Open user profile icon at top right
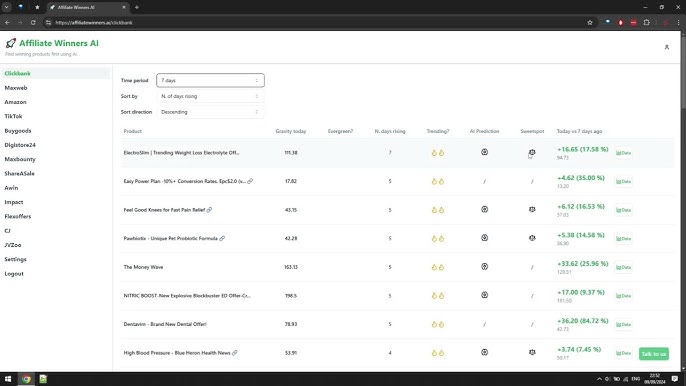Viewport: 686px width, 386px height. [667, 47]
